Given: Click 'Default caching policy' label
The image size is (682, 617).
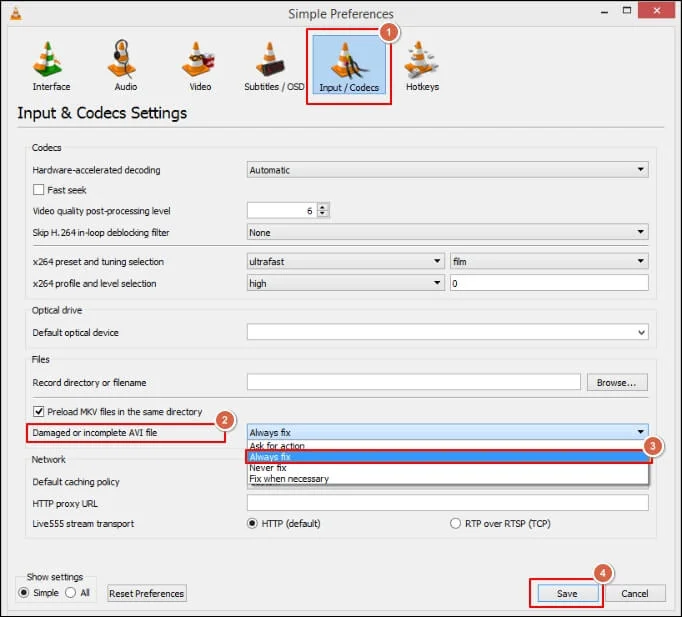Looking at the screenshot, I should (x=76, y=481).
